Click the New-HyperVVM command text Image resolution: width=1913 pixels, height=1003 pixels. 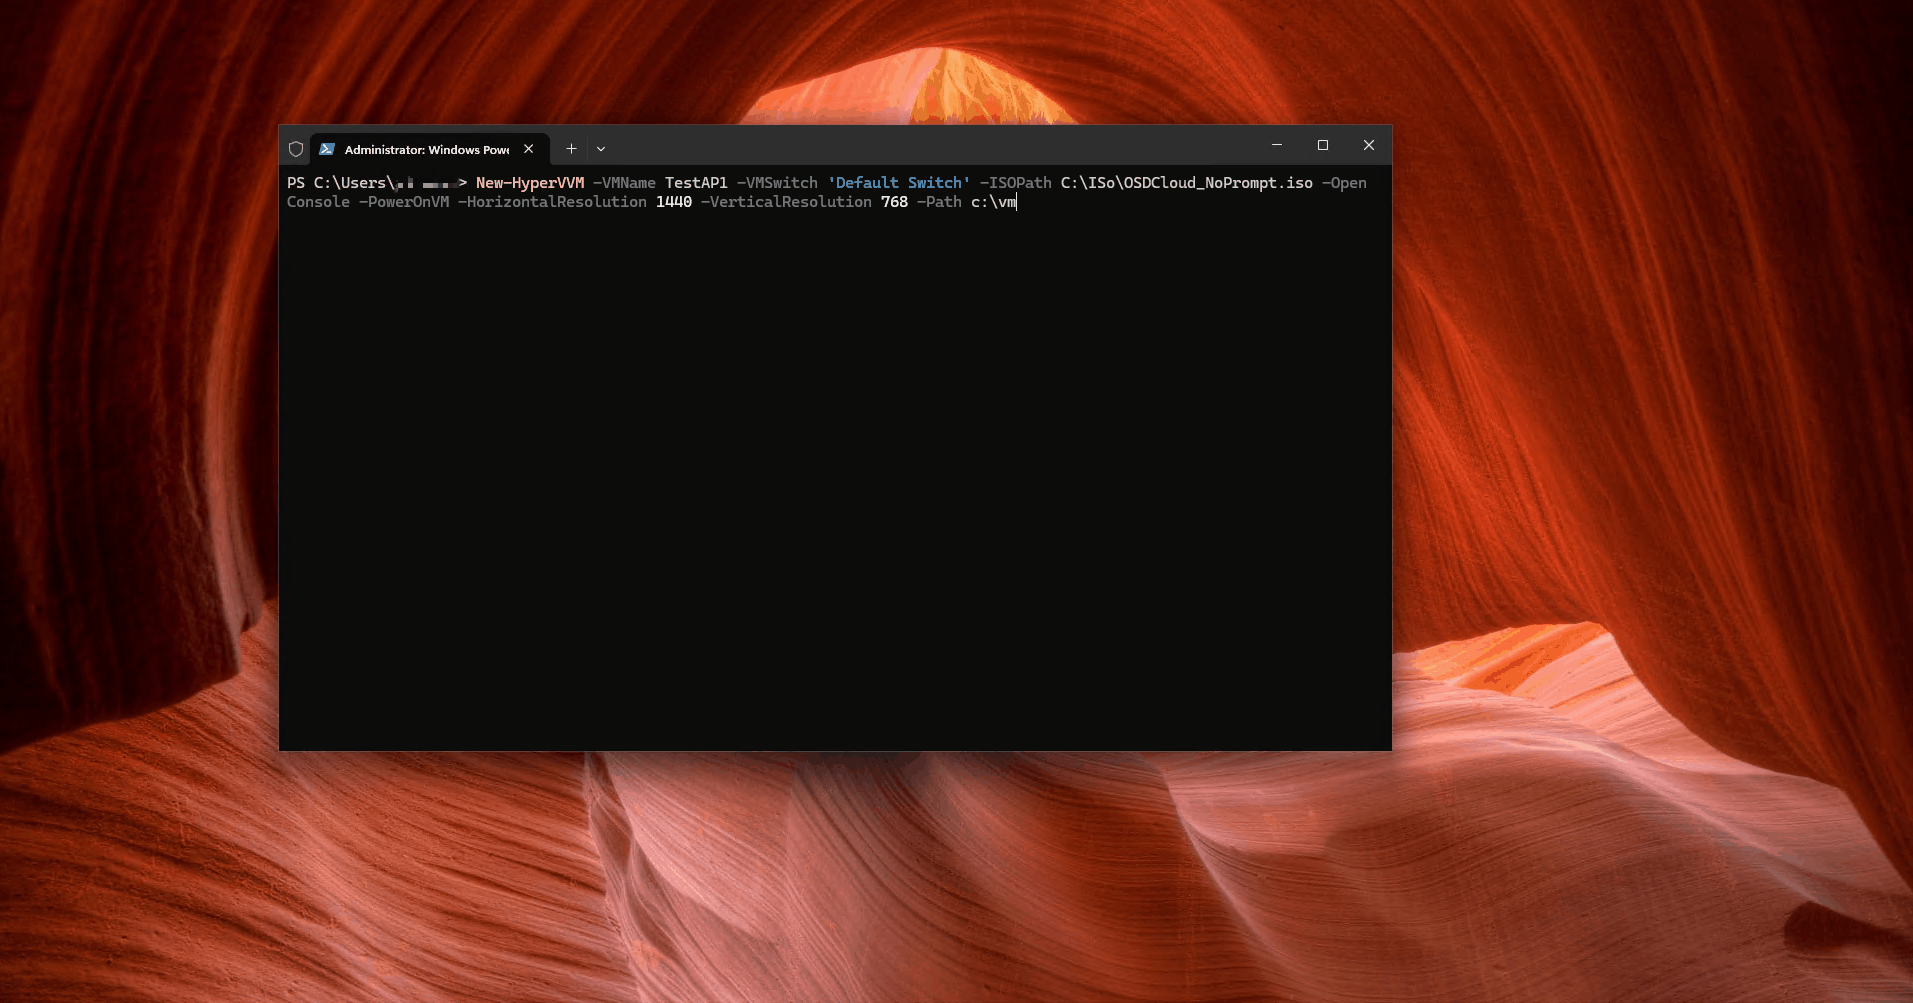coord(530,183)
